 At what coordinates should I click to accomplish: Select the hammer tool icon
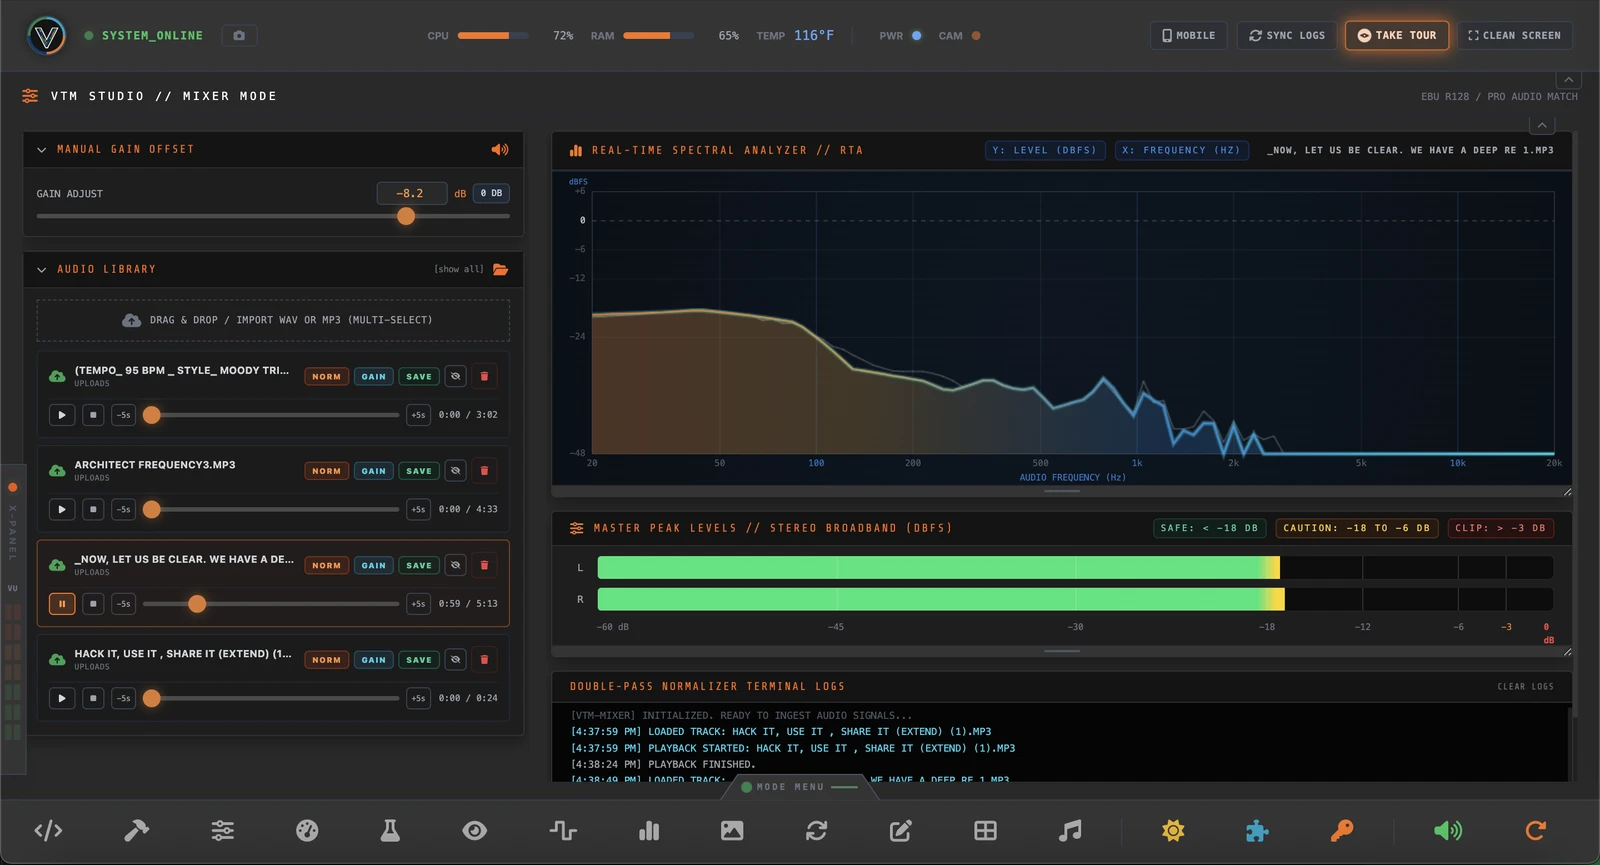tap(136, 830)
